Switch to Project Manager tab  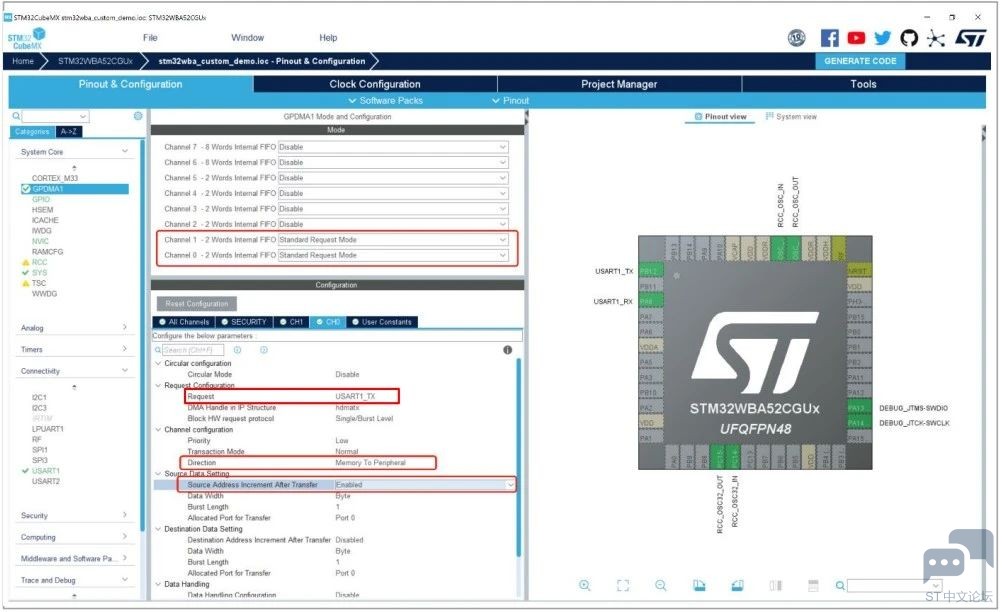coord(619,84)
